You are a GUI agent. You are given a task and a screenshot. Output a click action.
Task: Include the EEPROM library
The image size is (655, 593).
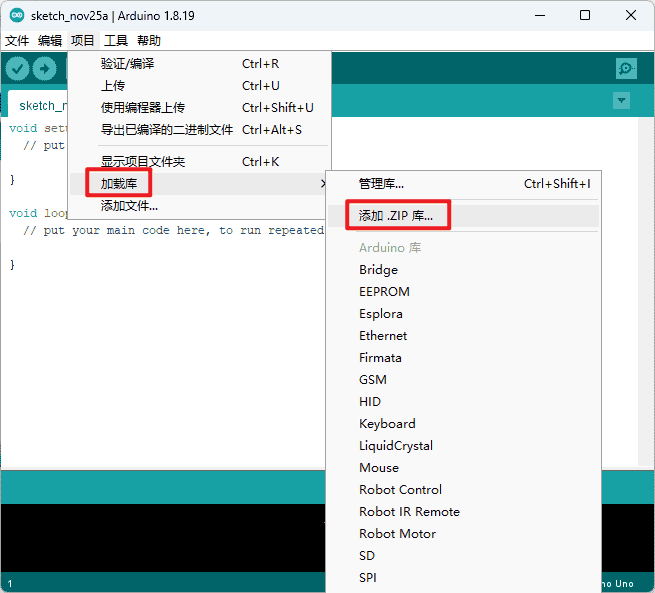point(463,291)
